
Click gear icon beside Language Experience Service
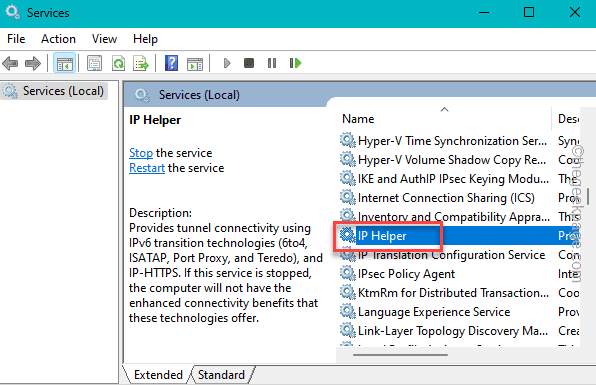click(x=347, y=311)
